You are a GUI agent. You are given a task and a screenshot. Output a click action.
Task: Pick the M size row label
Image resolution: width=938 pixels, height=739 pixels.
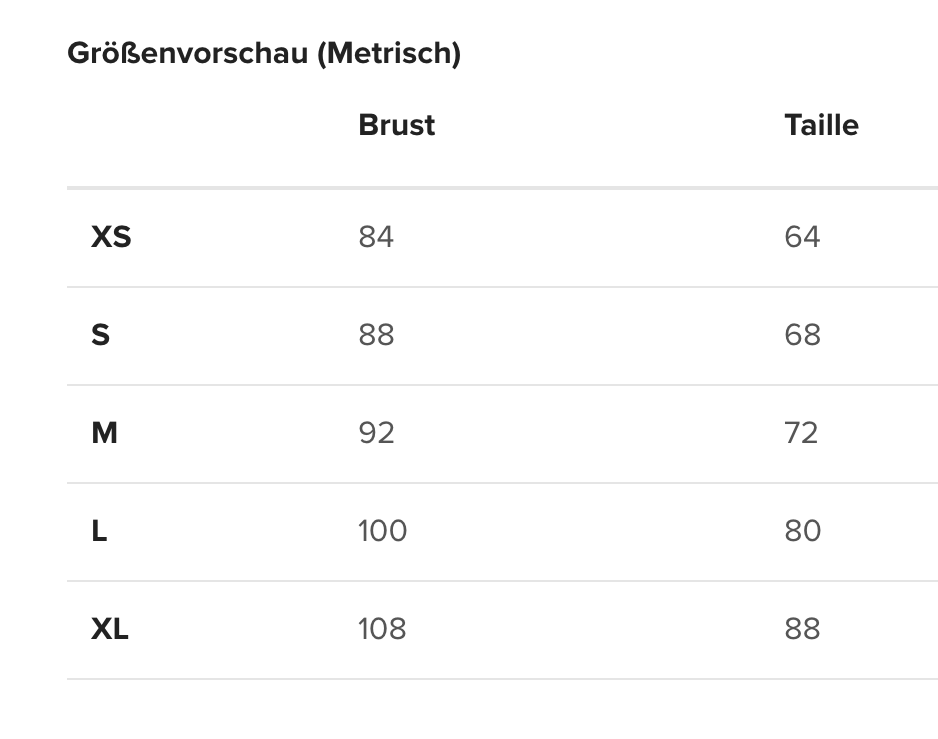click(x=104, y=433)
